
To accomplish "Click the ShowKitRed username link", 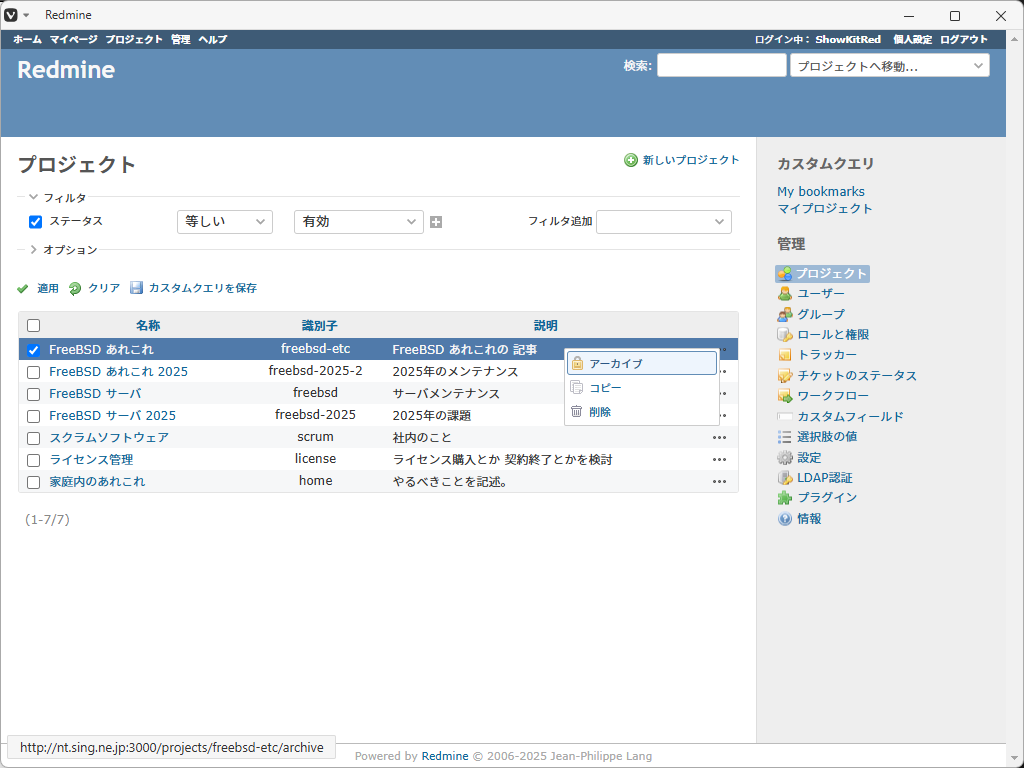I will pyautogui.click(x=848, y=39).
